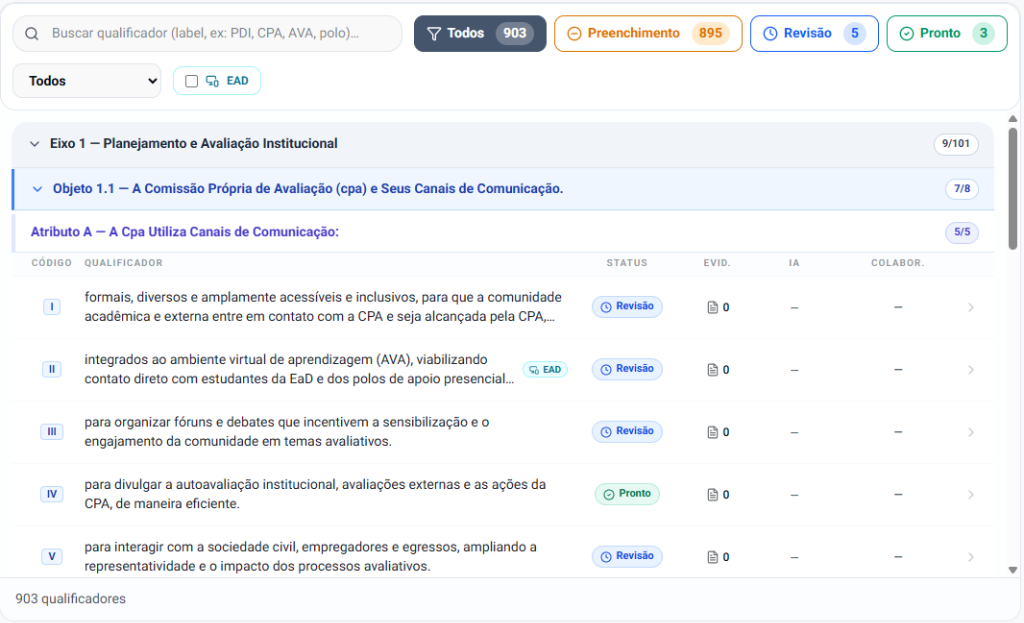Click Revisão status badge on row II
1024x623 pixels.
(x=627, y=369)
